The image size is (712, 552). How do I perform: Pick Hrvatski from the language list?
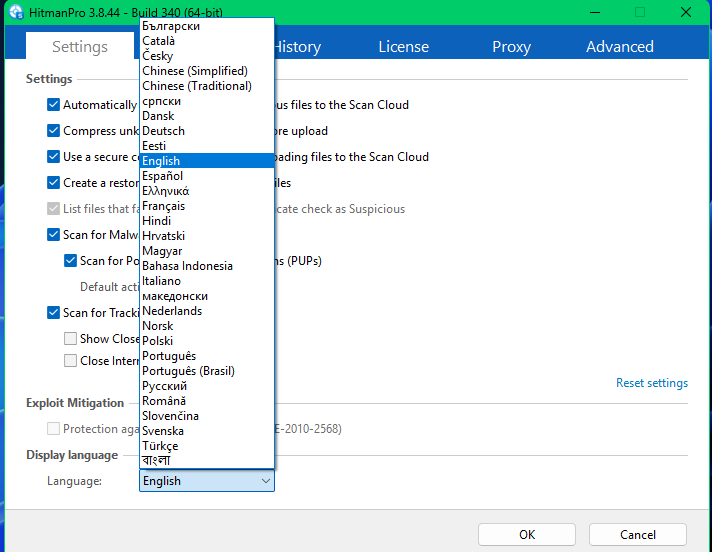[207, 236]
